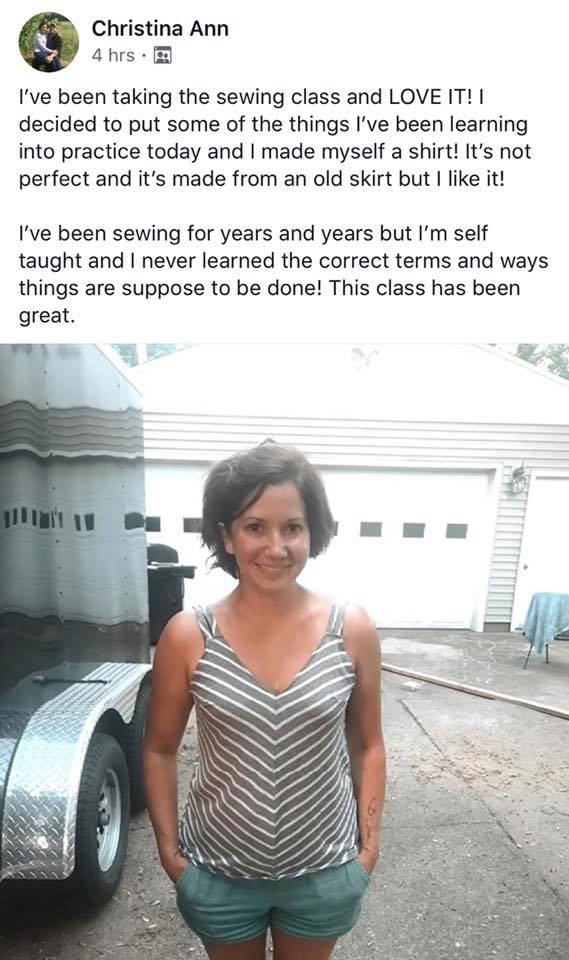The height and width of the screenshot is (960, 569).
Task: Click the first paragraph about sewing class
Action: [x=275, y=138]
